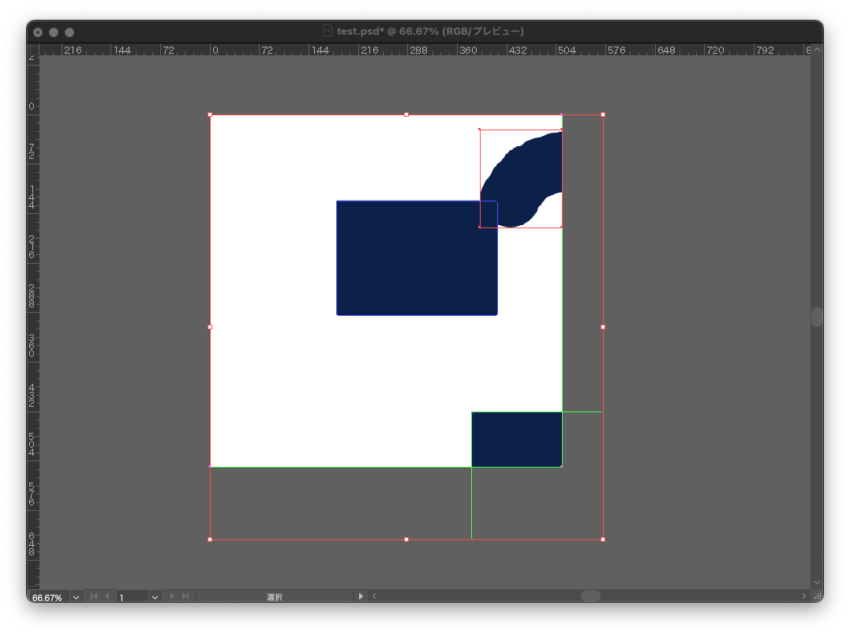Open the status display options arrow menu
This screenshot has width=850, height=635.
362,596
